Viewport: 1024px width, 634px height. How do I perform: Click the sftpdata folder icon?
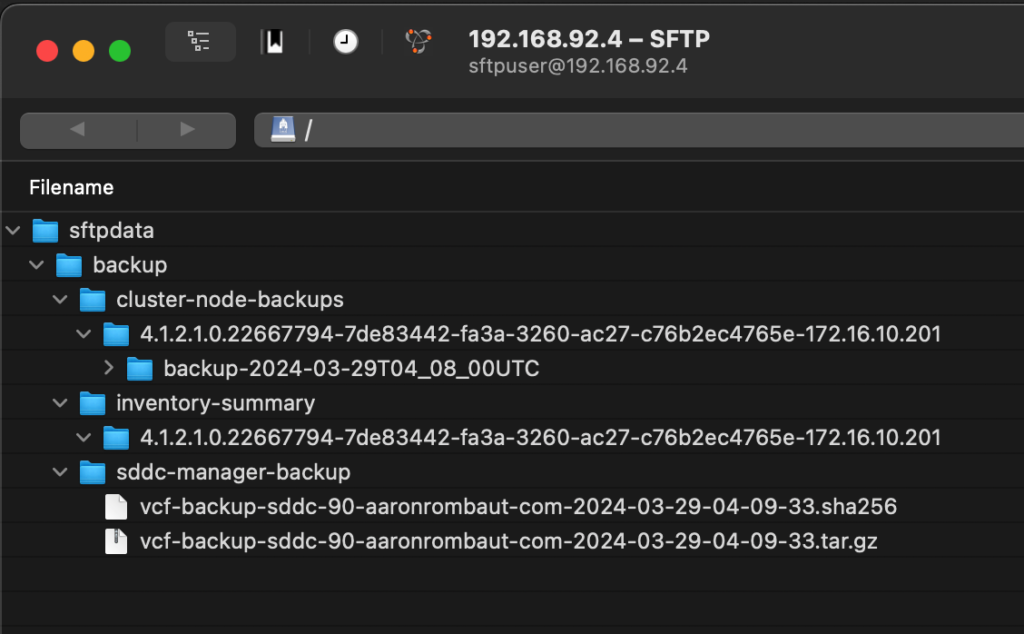[45, 231]
